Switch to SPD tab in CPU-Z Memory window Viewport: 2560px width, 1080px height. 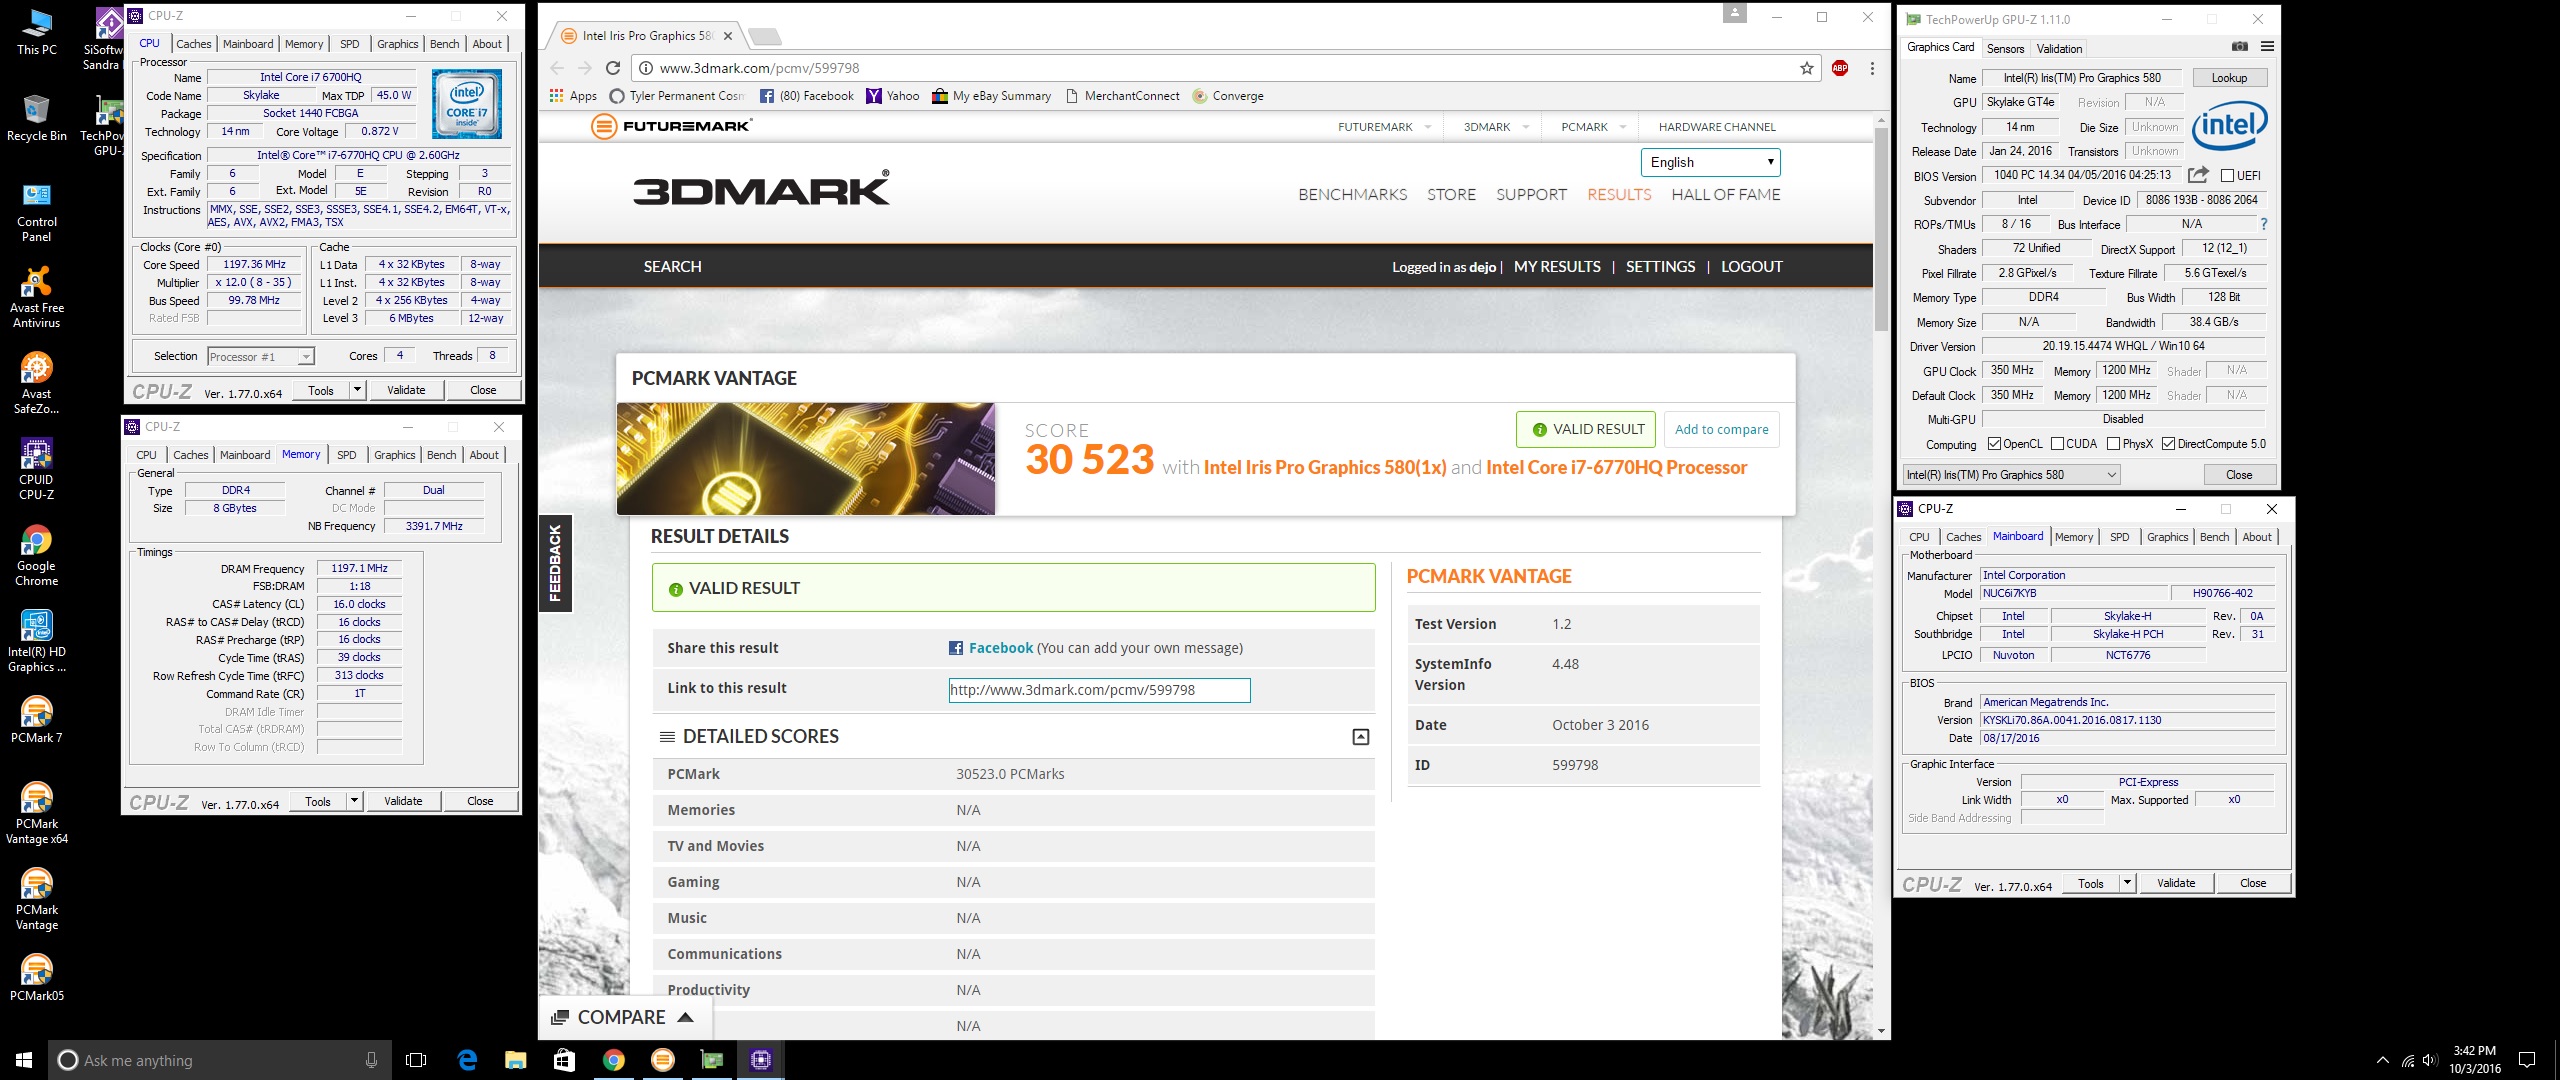347,455
